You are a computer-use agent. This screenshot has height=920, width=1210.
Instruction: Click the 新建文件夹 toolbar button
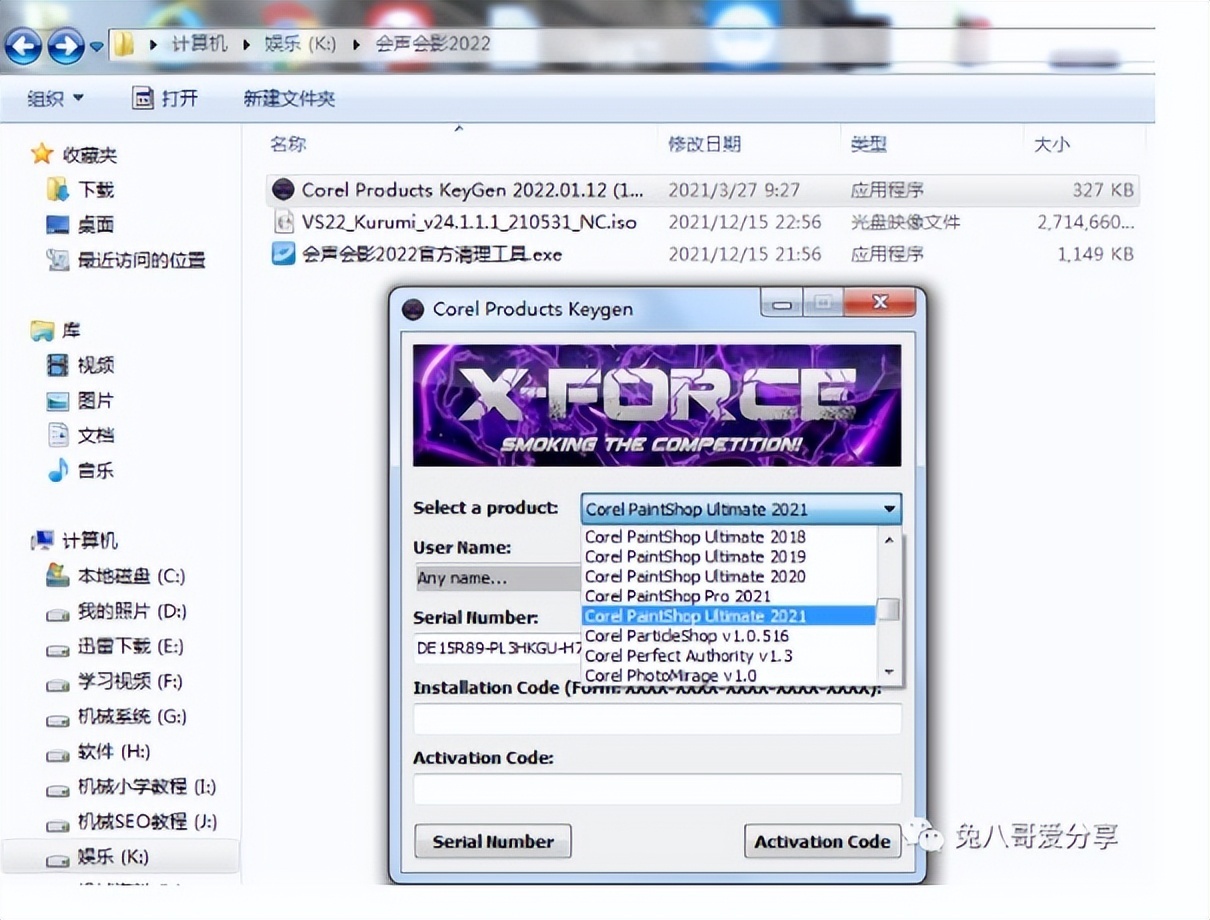[x=289, y=98]
